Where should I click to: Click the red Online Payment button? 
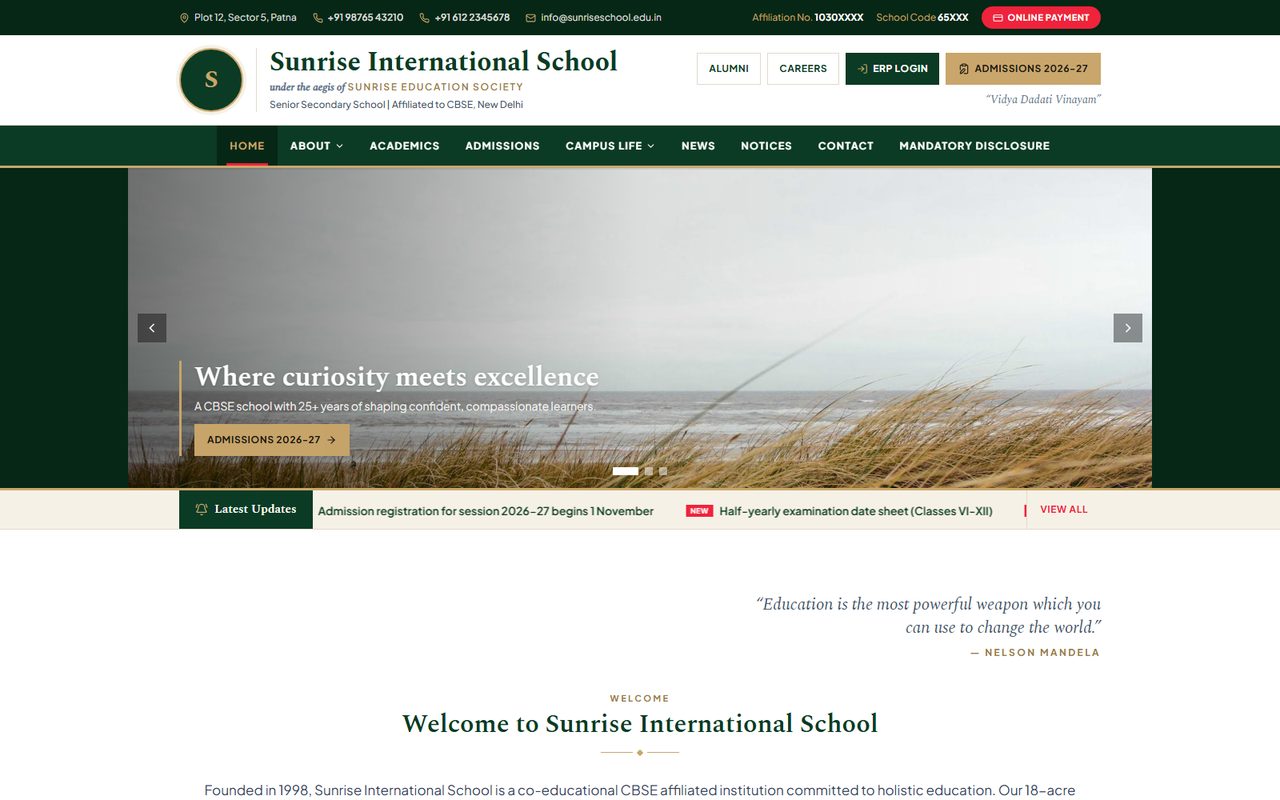click(x=1041, y=18)
